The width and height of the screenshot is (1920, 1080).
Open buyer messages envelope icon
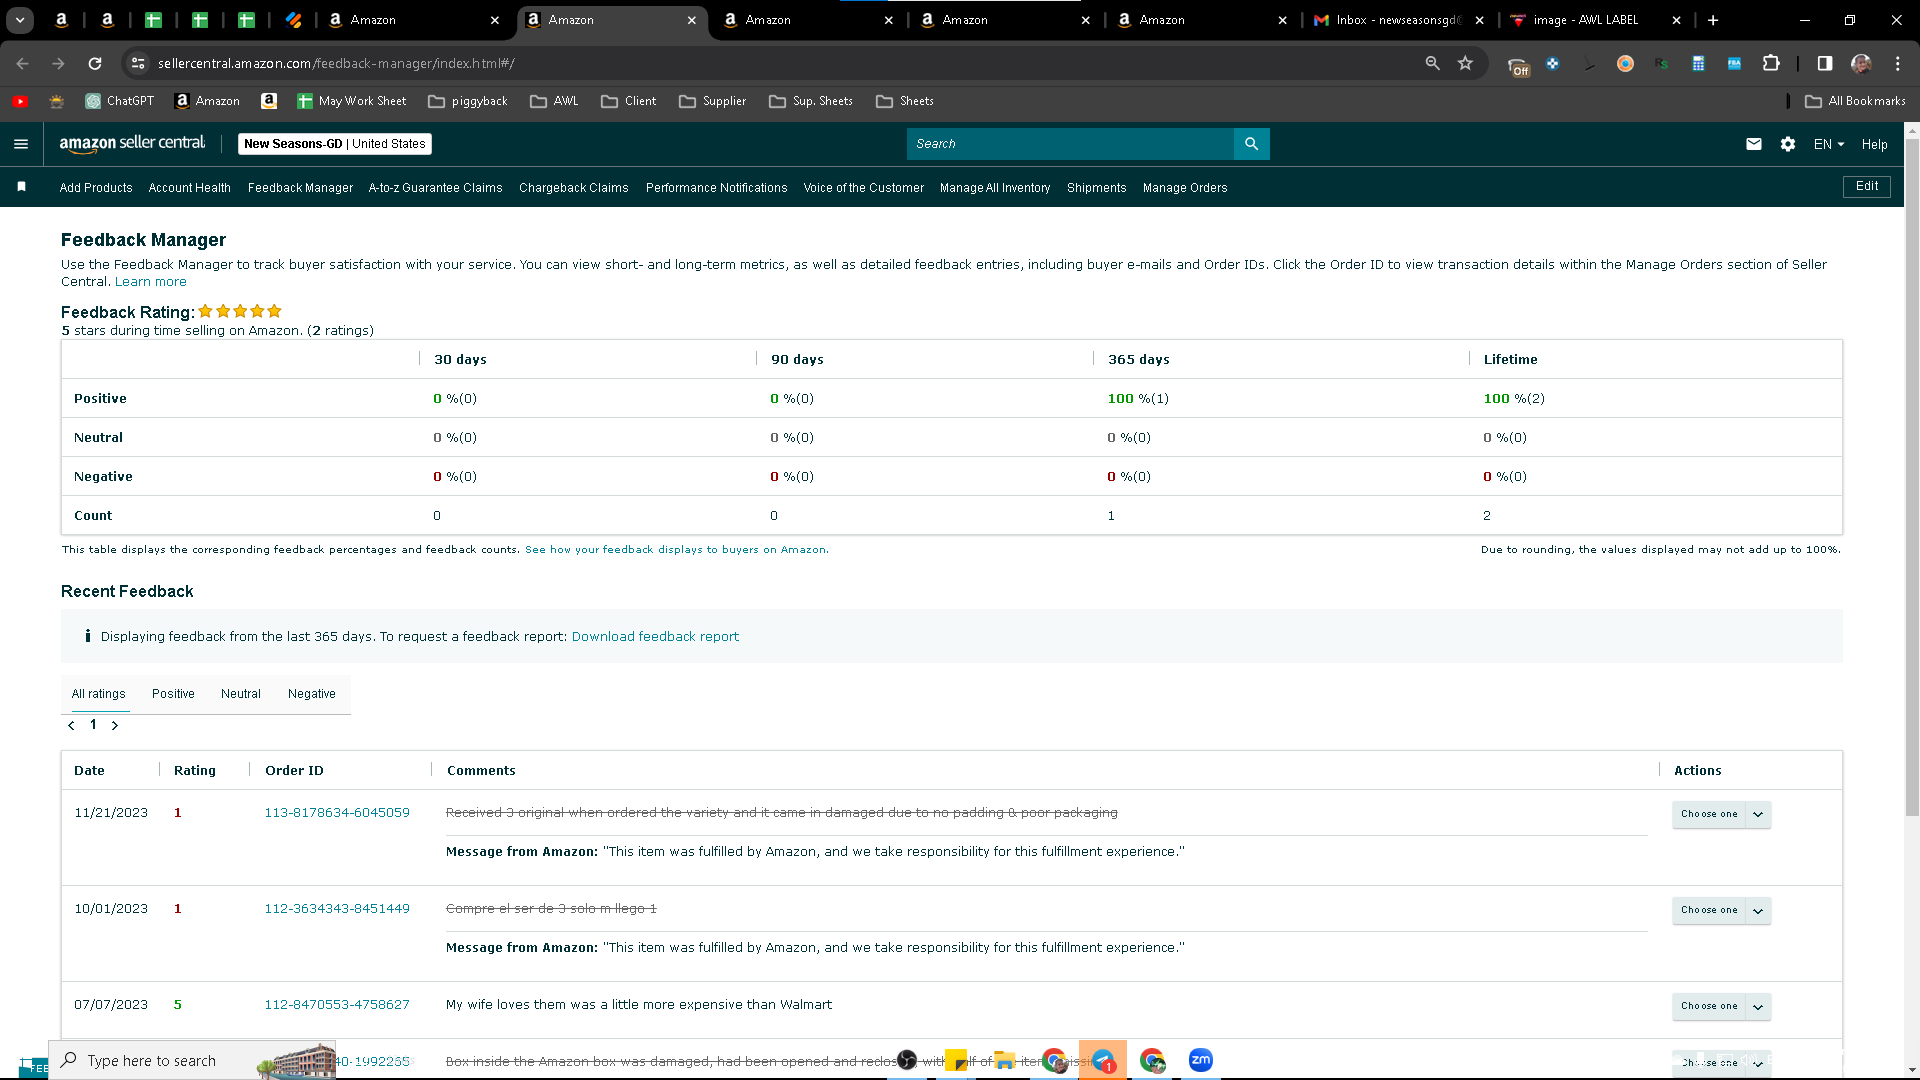[x=1754, y=144]
